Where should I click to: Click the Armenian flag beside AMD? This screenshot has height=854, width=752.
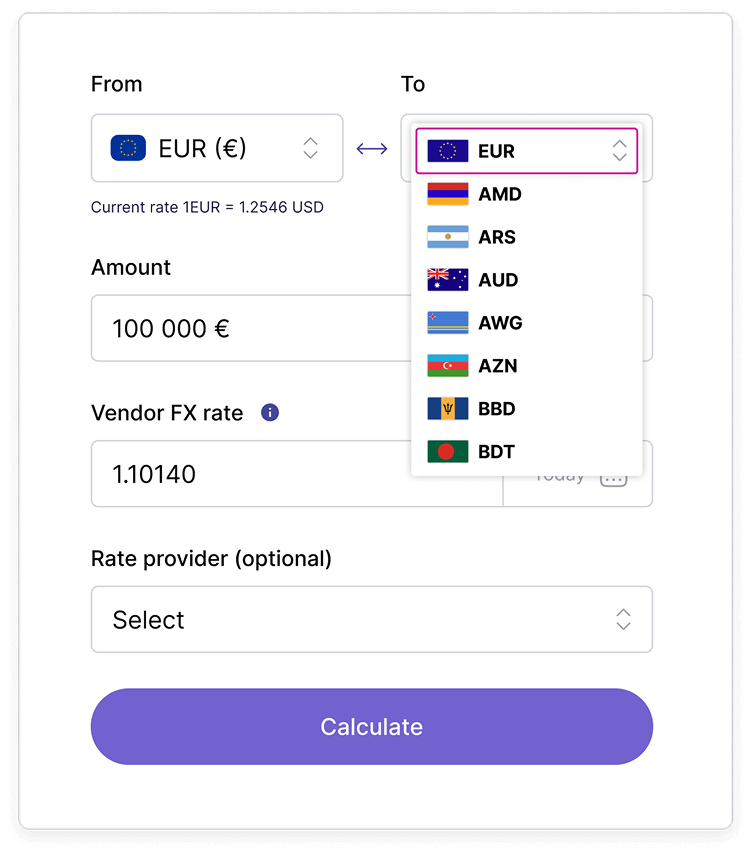(448, 193)
